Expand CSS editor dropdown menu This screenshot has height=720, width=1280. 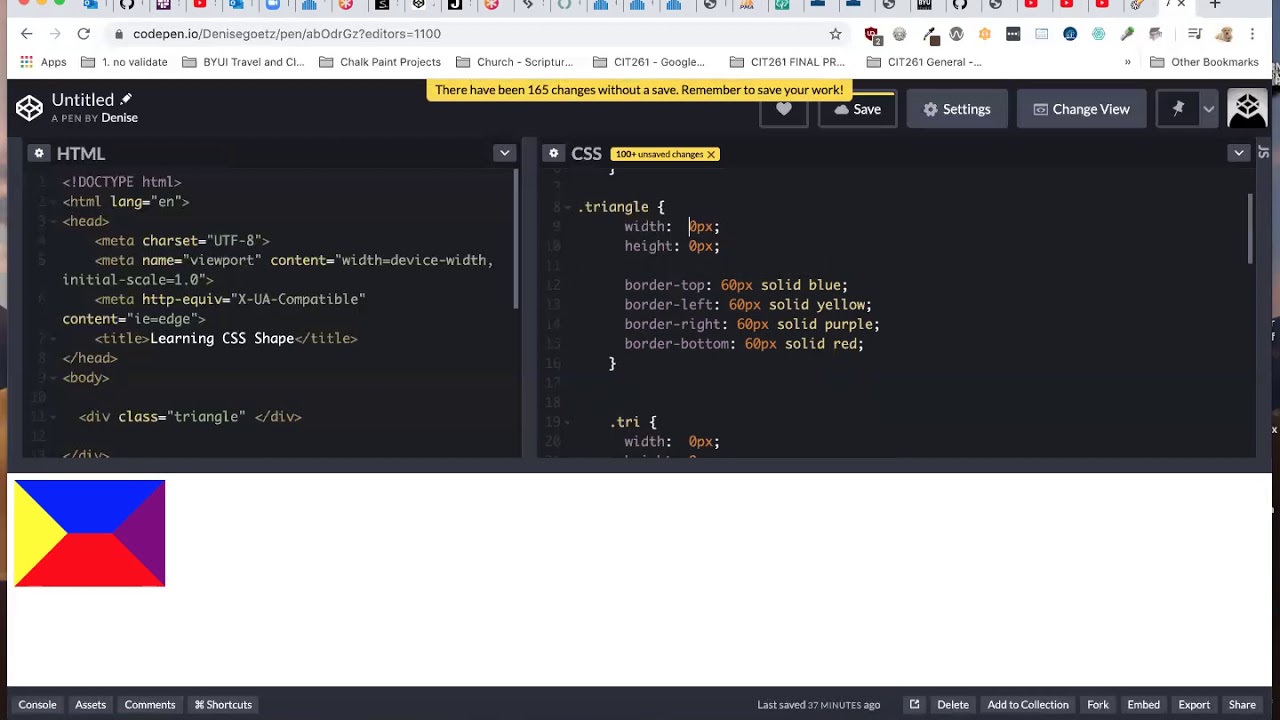1239,153
